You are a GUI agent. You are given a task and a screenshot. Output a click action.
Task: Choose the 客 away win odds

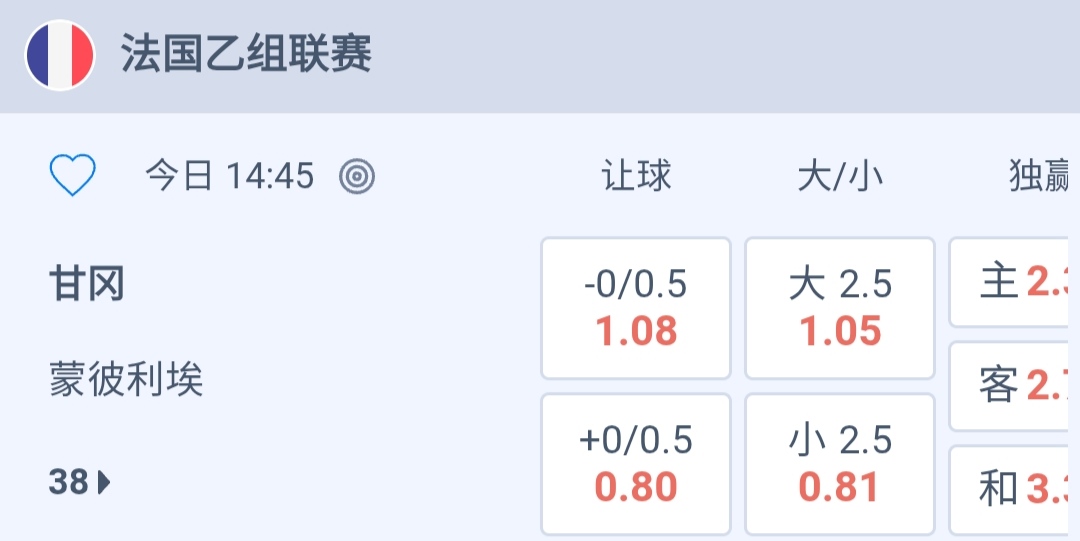tap(1014, 386)
